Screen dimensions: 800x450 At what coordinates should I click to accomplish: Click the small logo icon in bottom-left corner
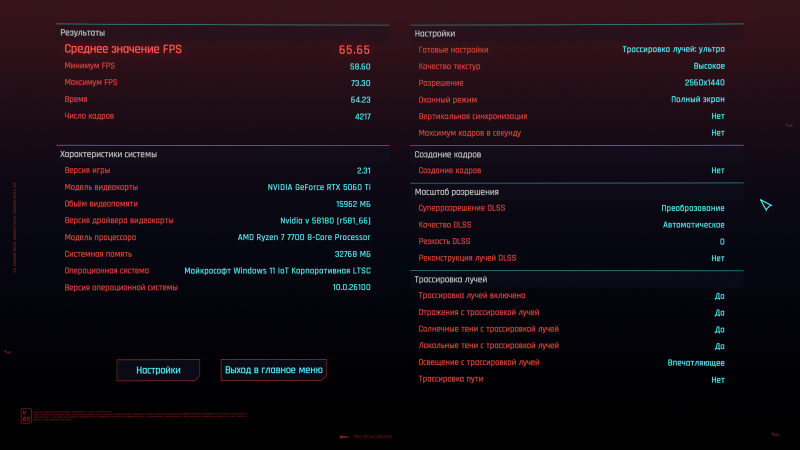pos(26,415)
